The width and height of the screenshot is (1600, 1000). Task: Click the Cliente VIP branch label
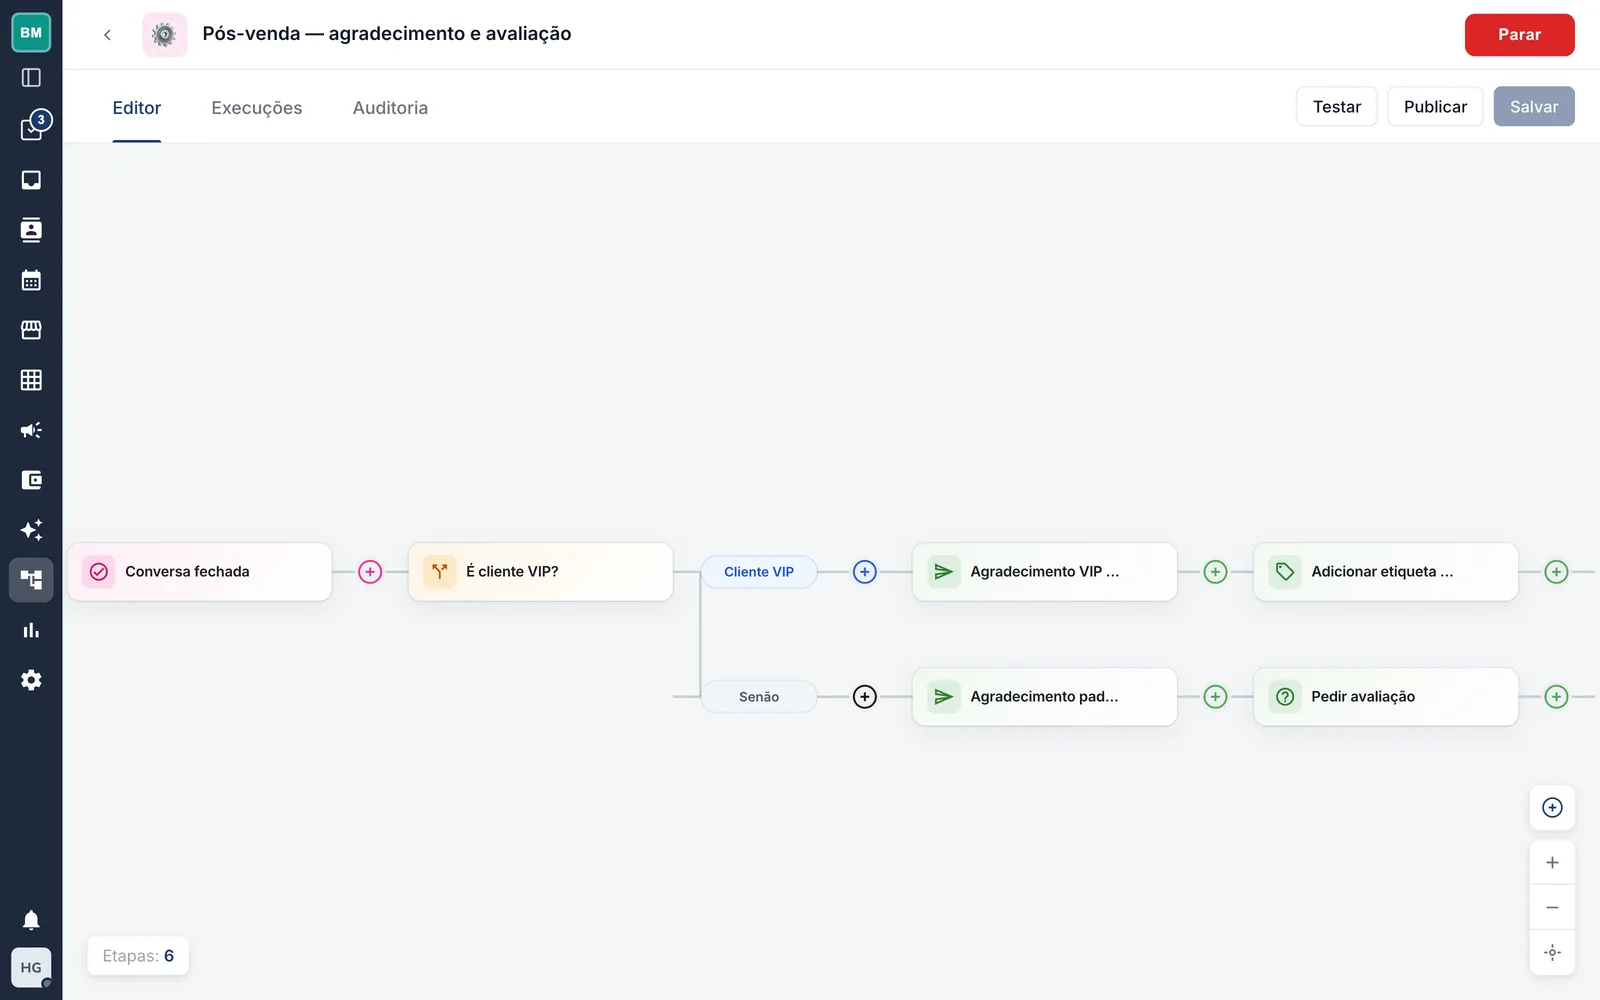pyautogui.click(x=759, y=572)
